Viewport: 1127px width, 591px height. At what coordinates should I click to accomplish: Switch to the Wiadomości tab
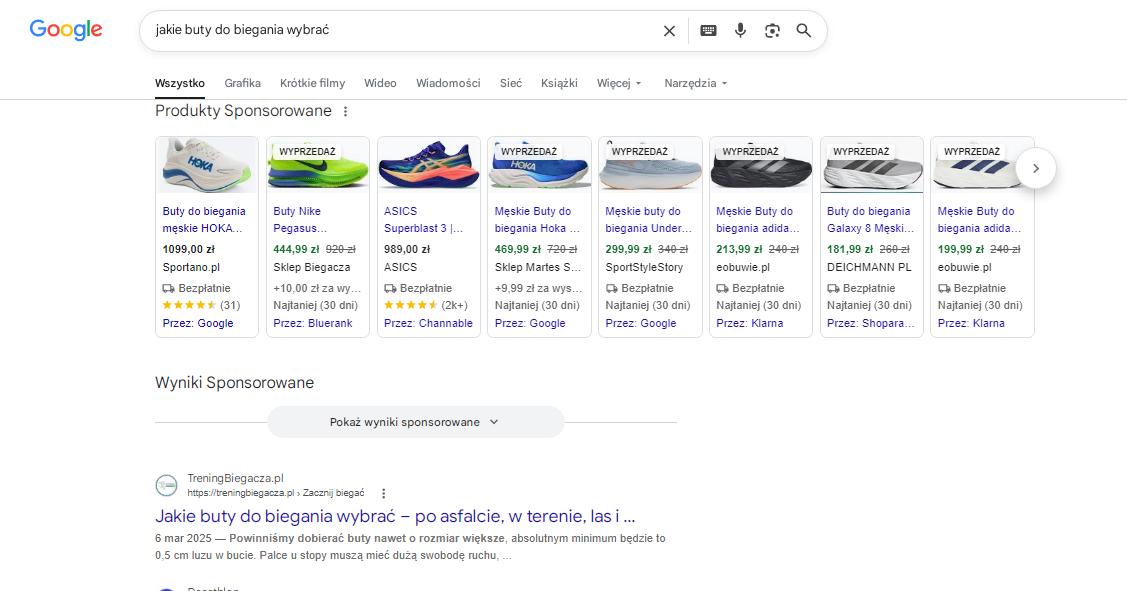coord(448,83)
